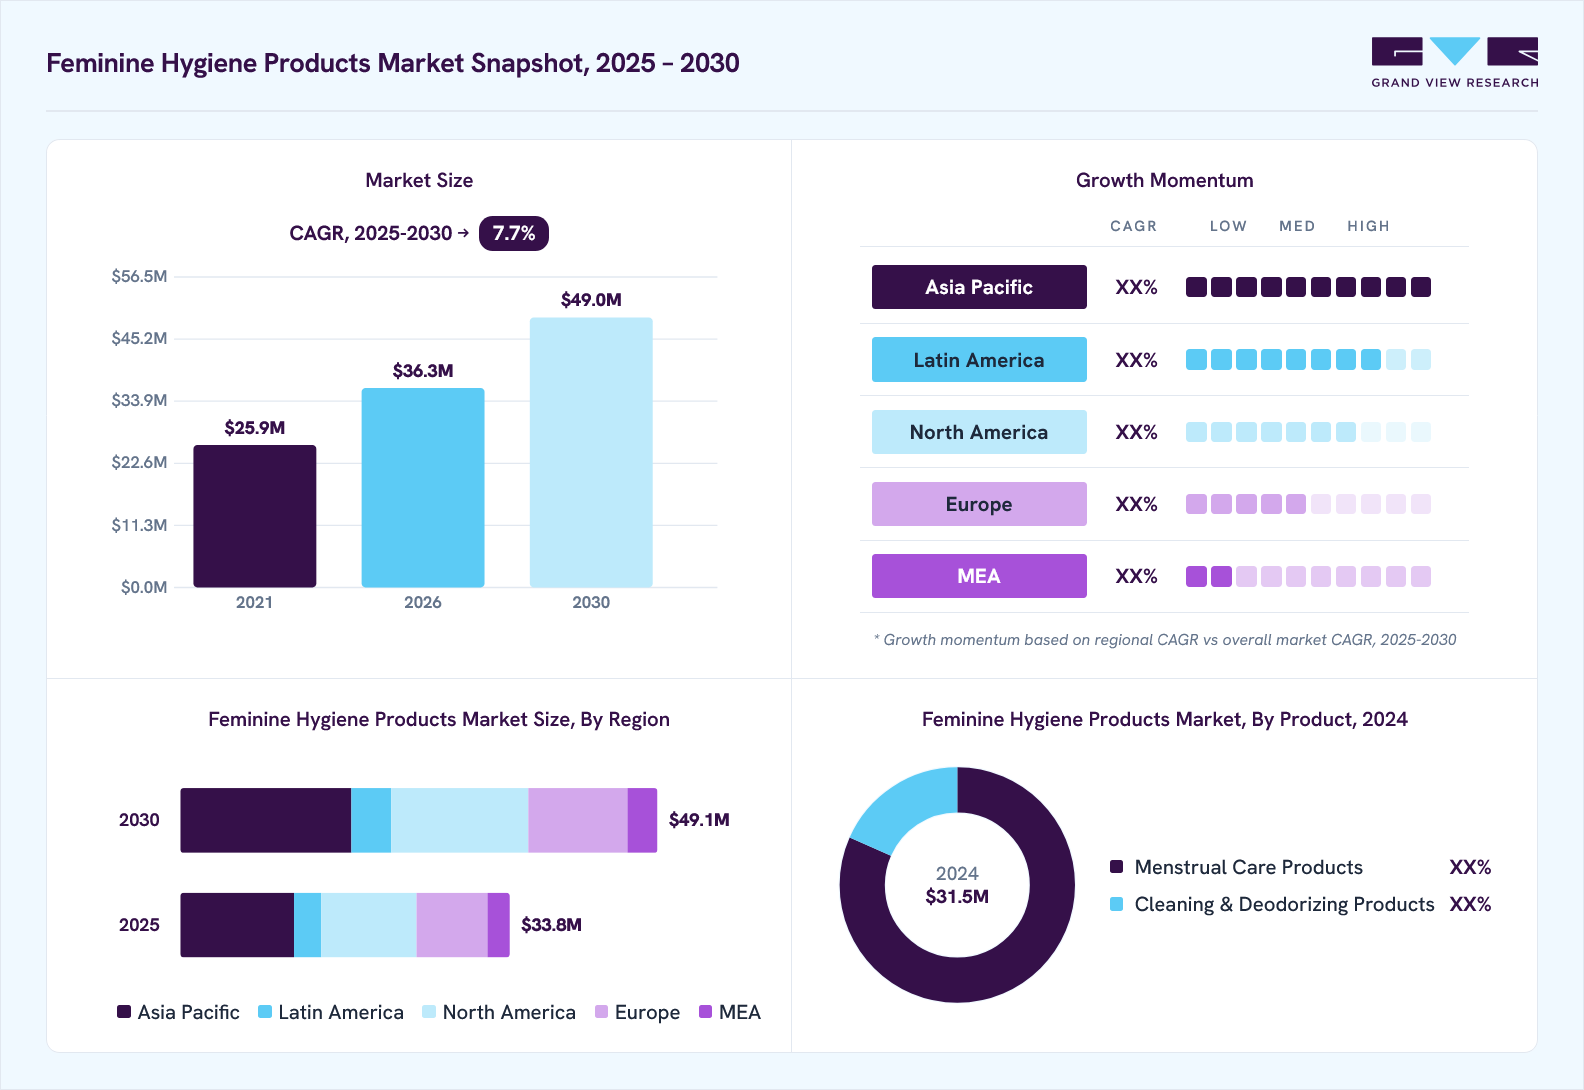Click the Feminine Hygiene Products Market Snapshot heading
The height and width of the screenshot is (1090, 1584).
point(393,63)
